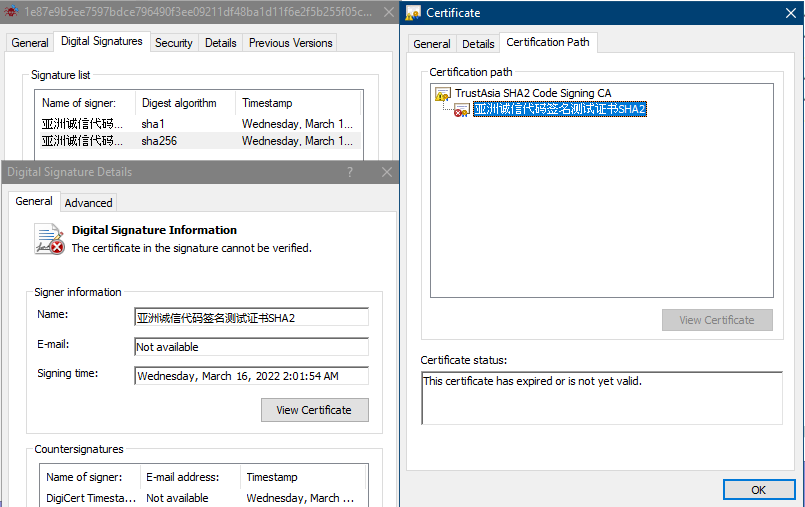Select the highlighted SHA2 leaf certificate node
Viewport: 805px width, 507px height.
tap(560, 109)
